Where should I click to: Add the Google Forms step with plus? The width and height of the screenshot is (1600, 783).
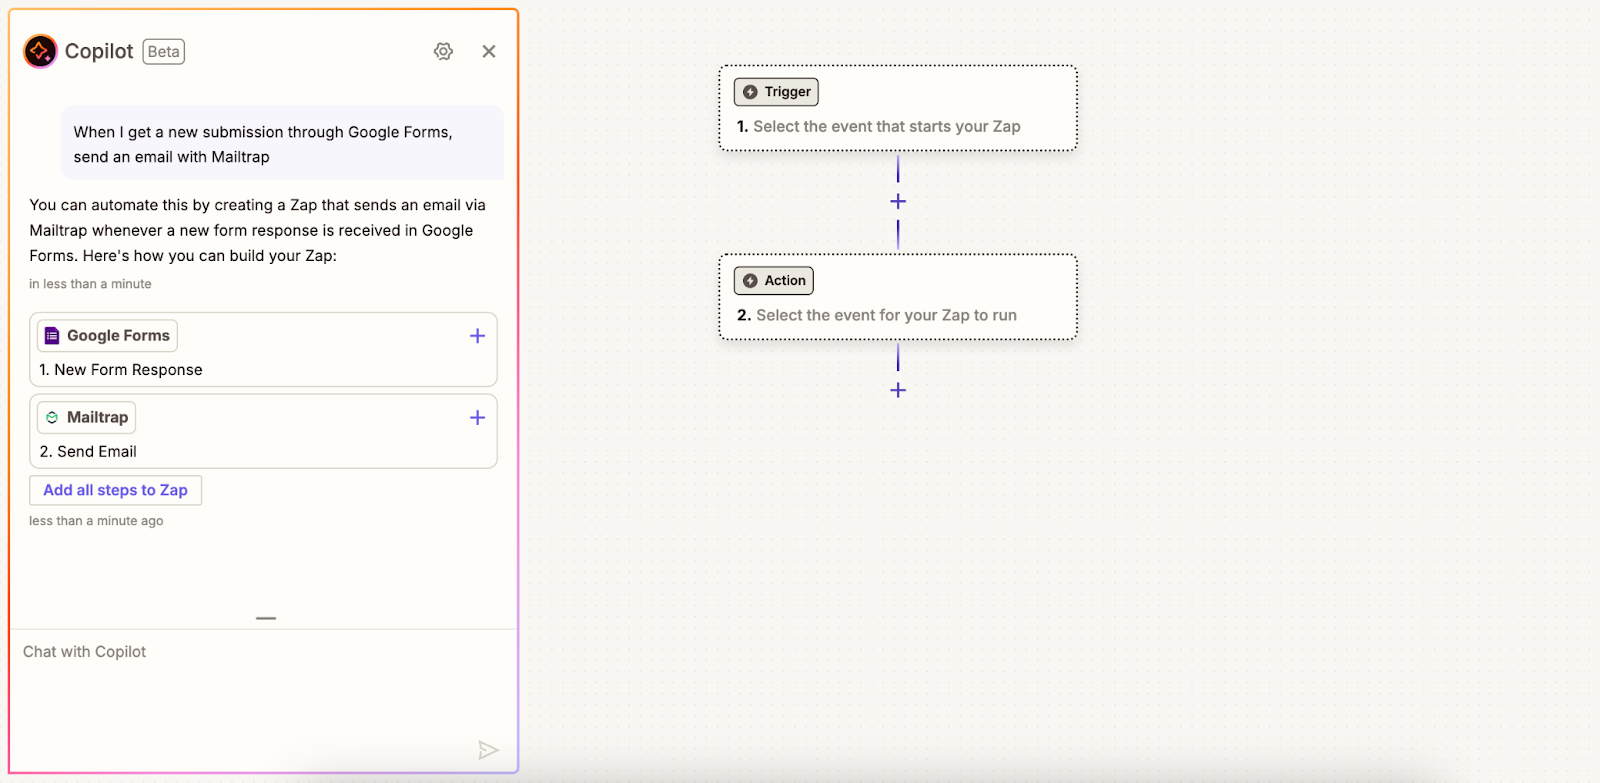[x=477, y=336]
